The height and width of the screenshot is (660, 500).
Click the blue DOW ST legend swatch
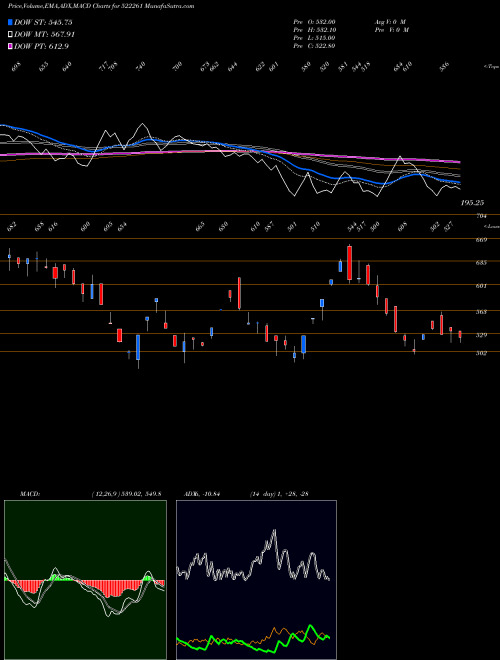(11, 22)
